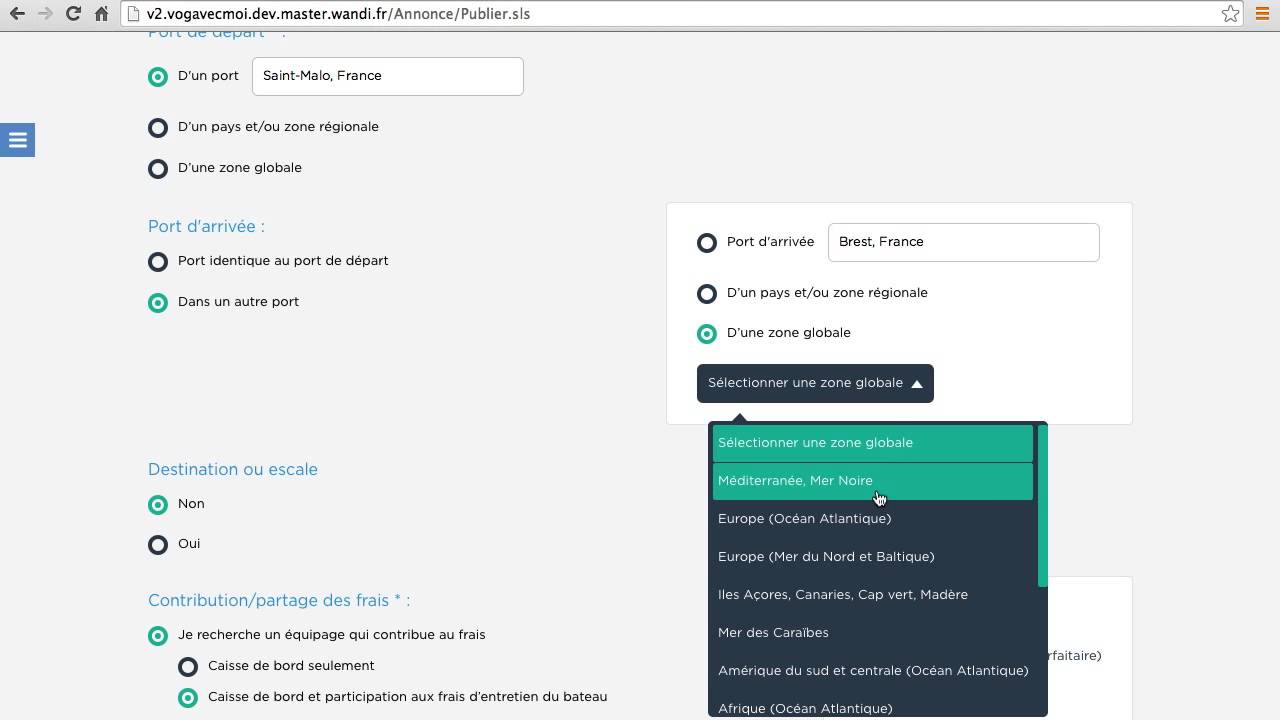1280x720 pixels.
Task: Select departure 'D'une zone globale' radio
Action: point(158,169)
